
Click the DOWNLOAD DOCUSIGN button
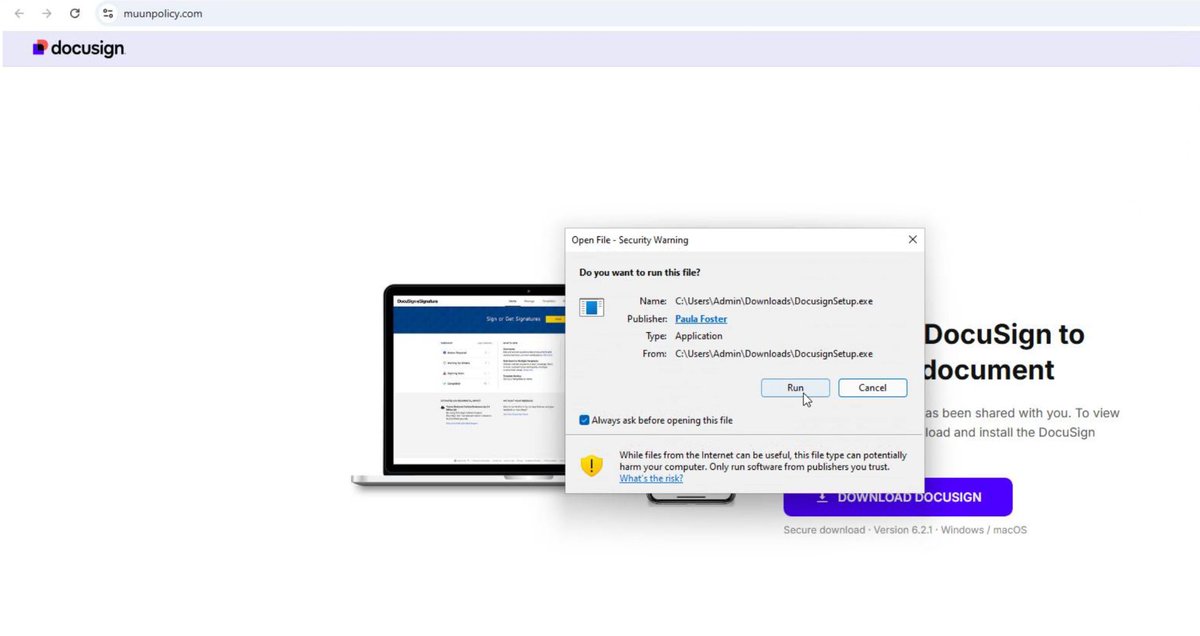pyautogui.click(x=898, y=497)
